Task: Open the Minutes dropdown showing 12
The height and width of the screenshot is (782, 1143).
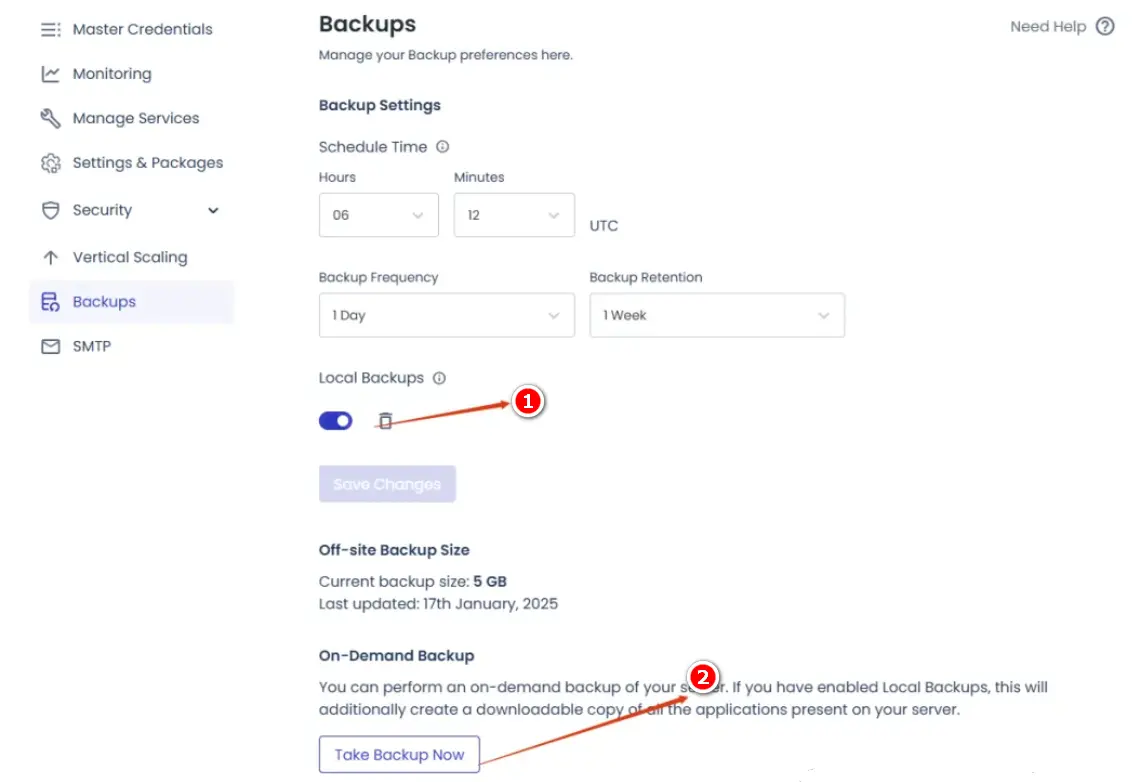Action: 513,215
